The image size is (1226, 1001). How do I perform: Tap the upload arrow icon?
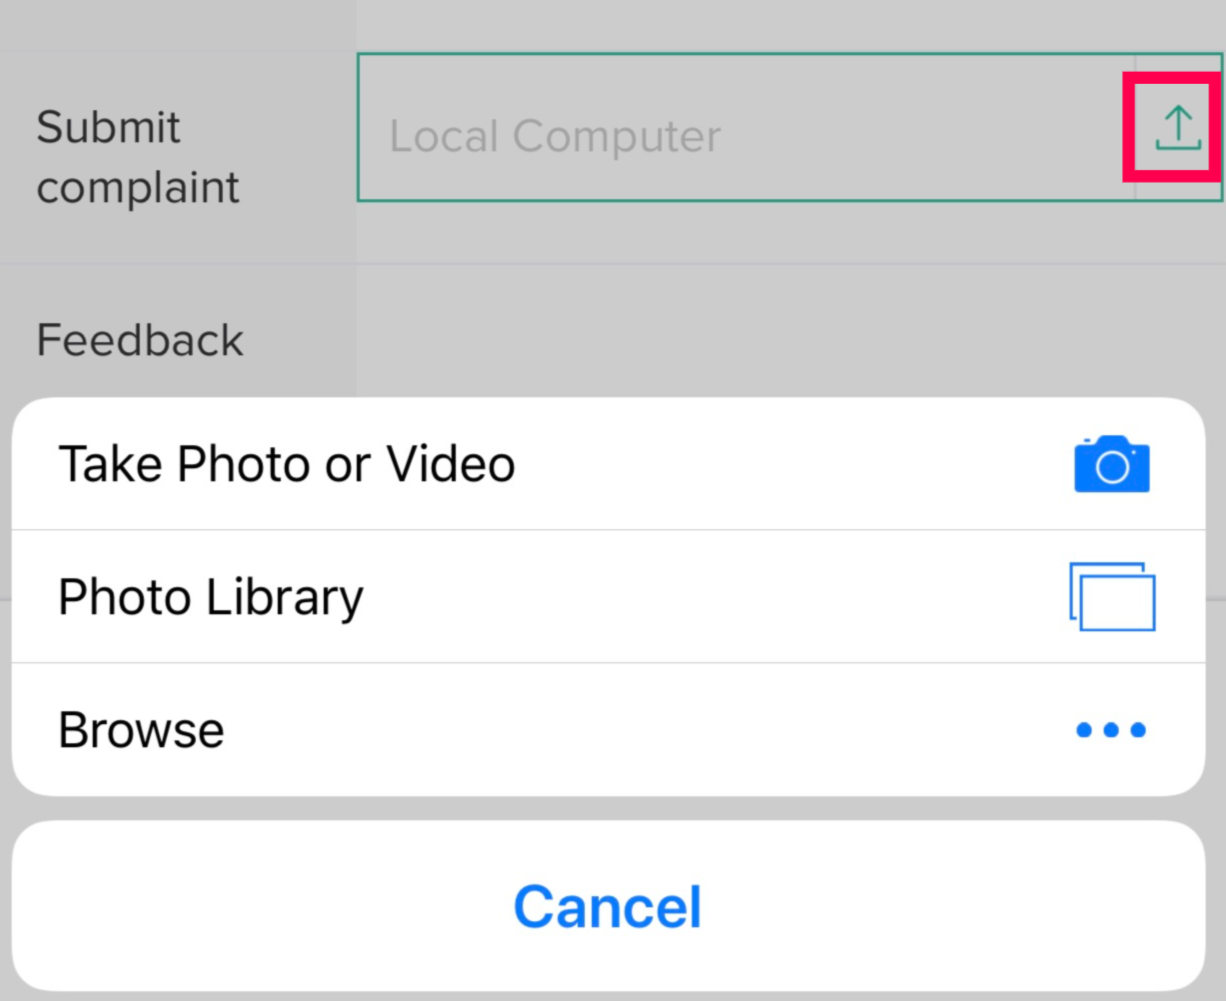point(1177,128)
